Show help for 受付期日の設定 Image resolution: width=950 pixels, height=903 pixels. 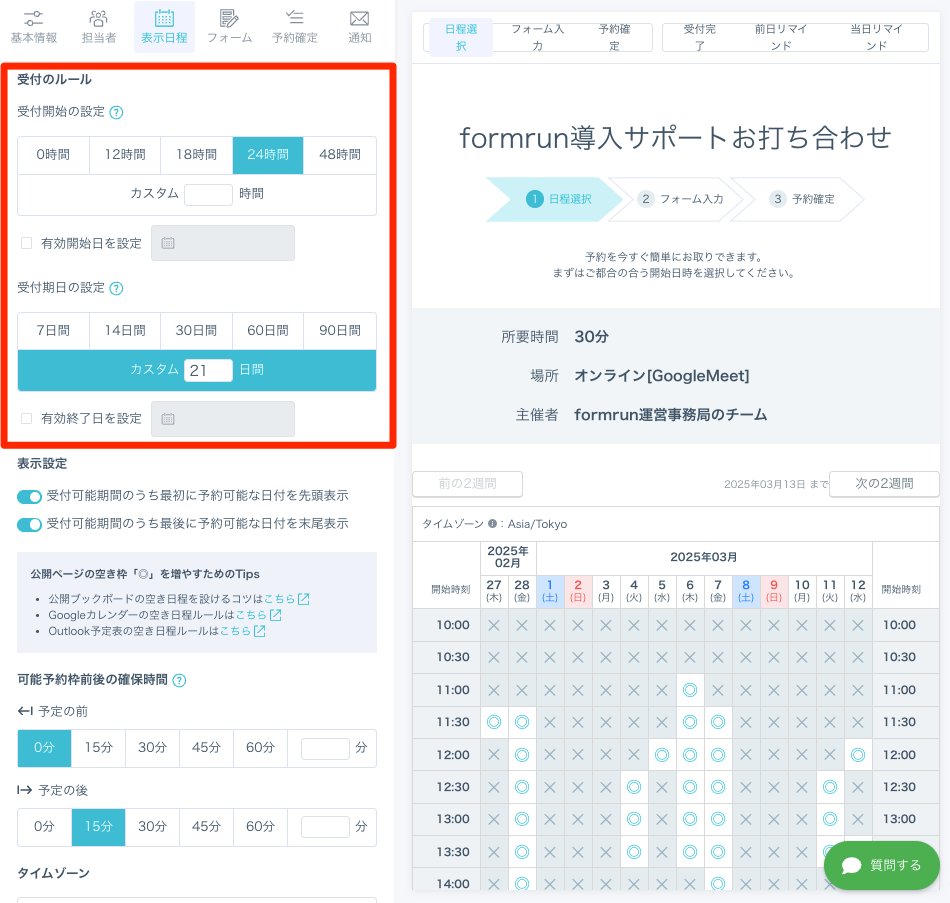[116, 288]
